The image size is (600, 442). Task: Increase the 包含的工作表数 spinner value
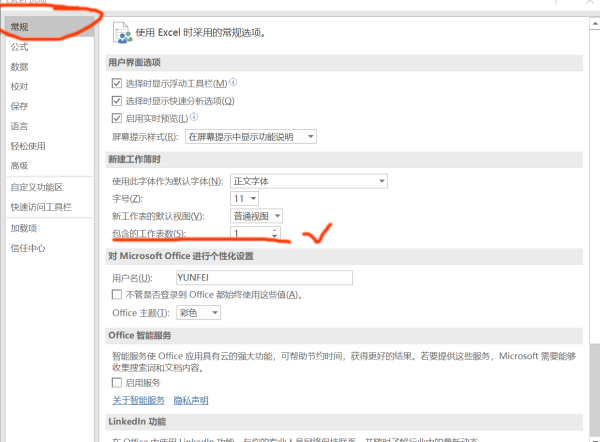[x=274, y=230]
